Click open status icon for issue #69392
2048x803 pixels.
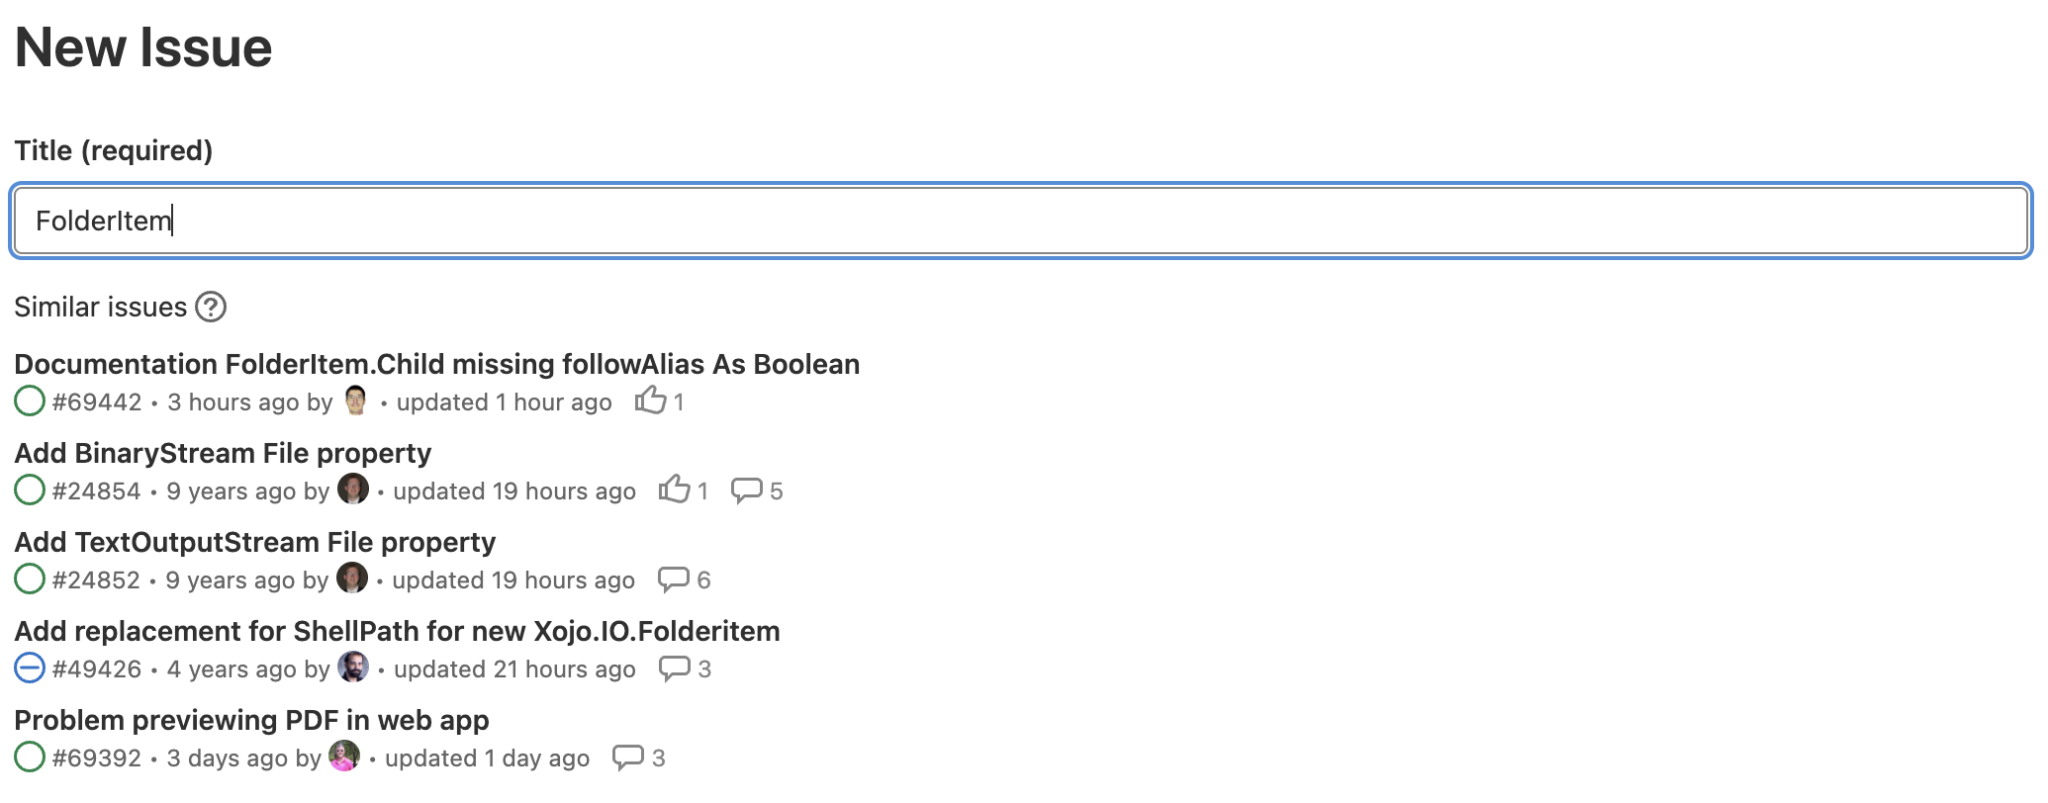click(30, 757)
